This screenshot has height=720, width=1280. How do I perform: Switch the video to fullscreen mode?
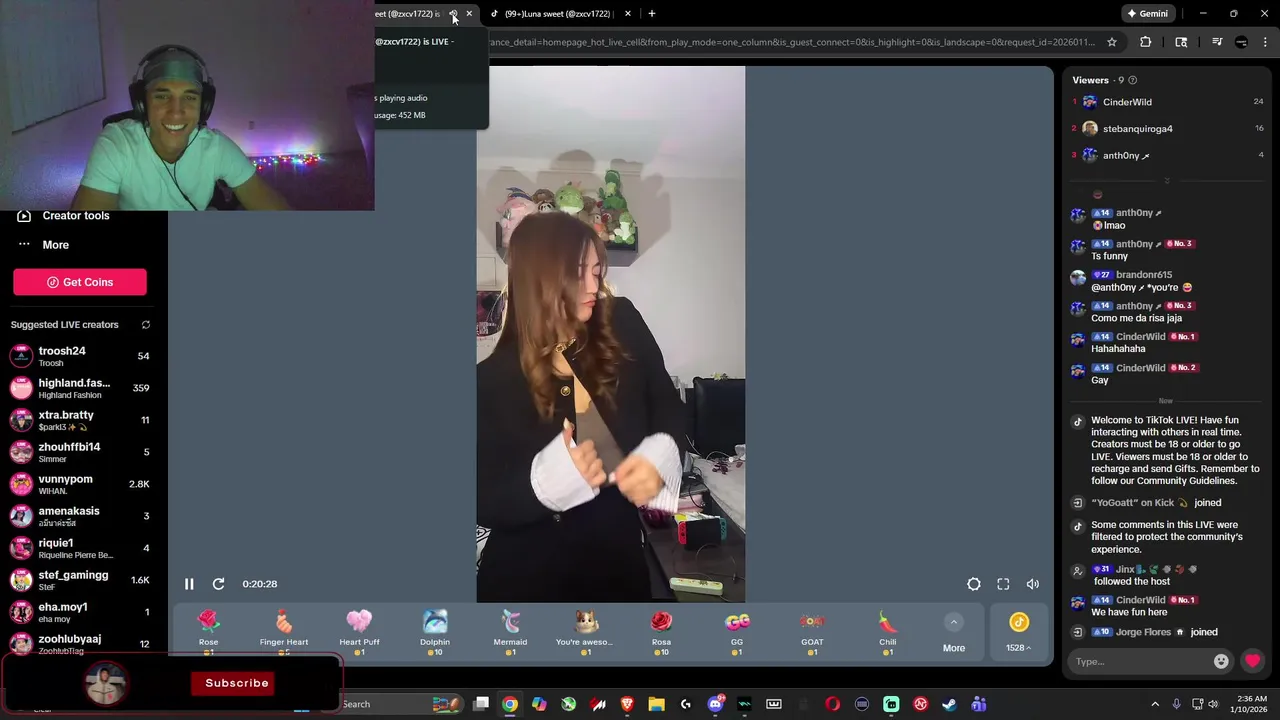1003,584
